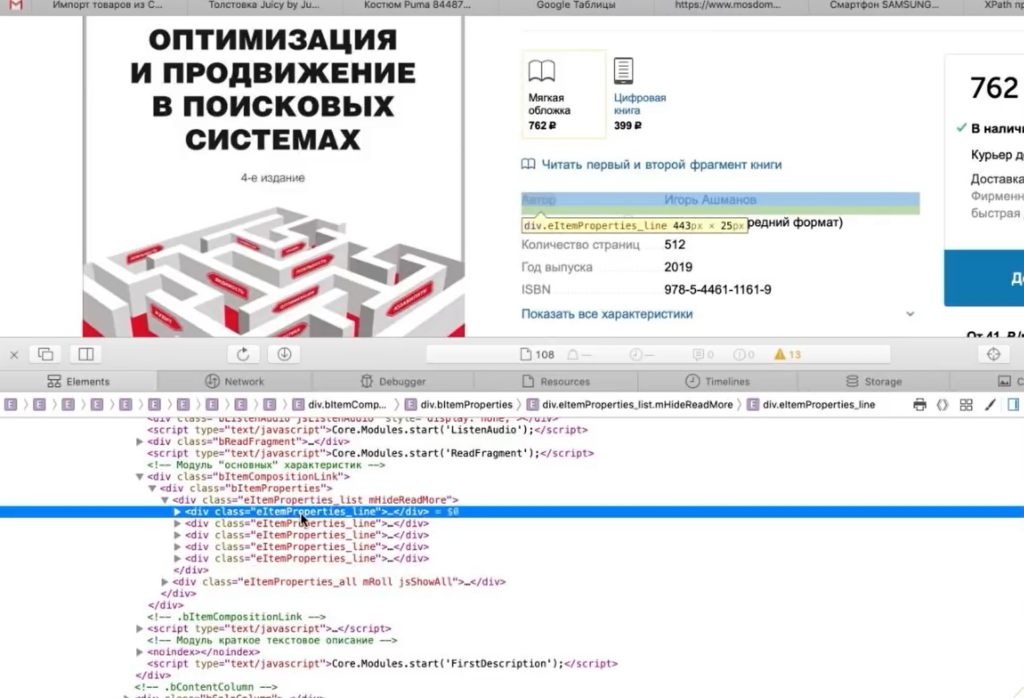The width and height of the screenshot is (1024, 698).
Task: Click the print styles icon in the DOM bar
Action: (x=919, y=405)
